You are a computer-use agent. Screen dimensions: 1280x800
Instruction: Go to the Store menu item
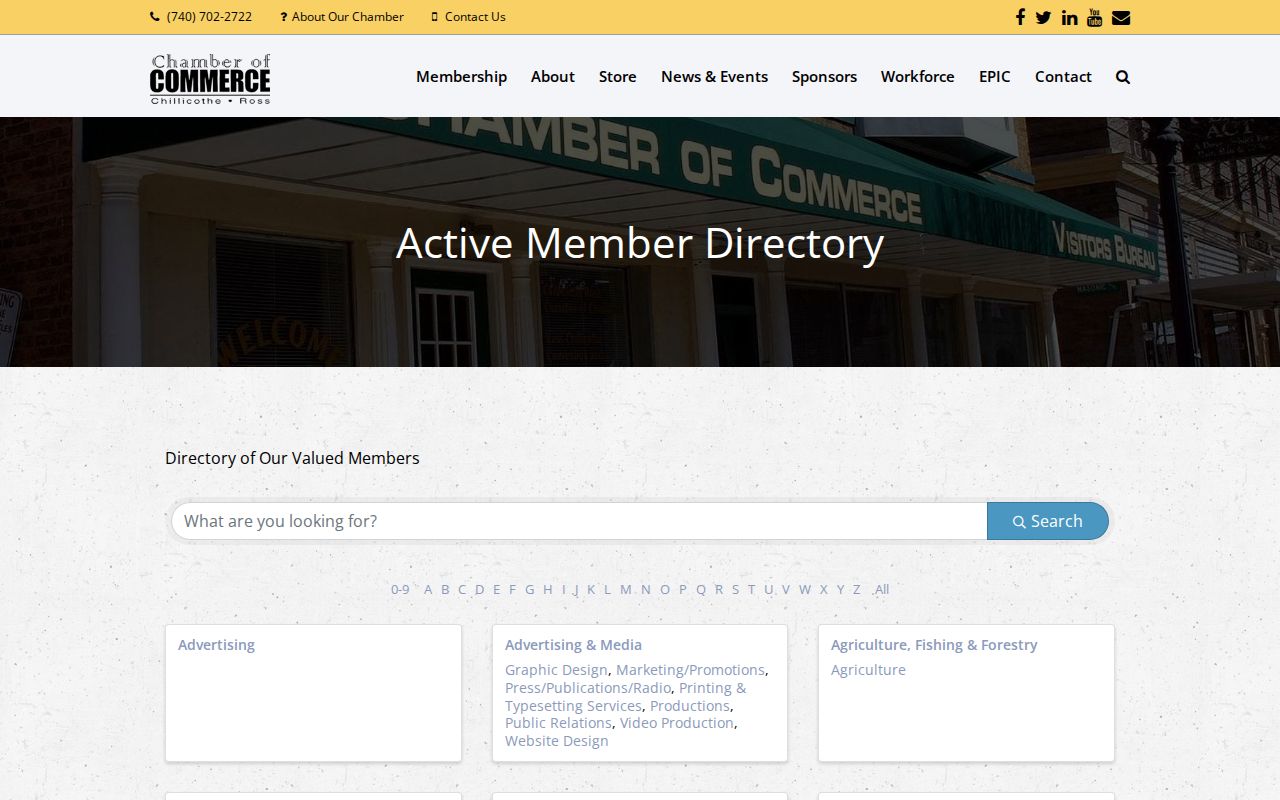pos(618,77)
